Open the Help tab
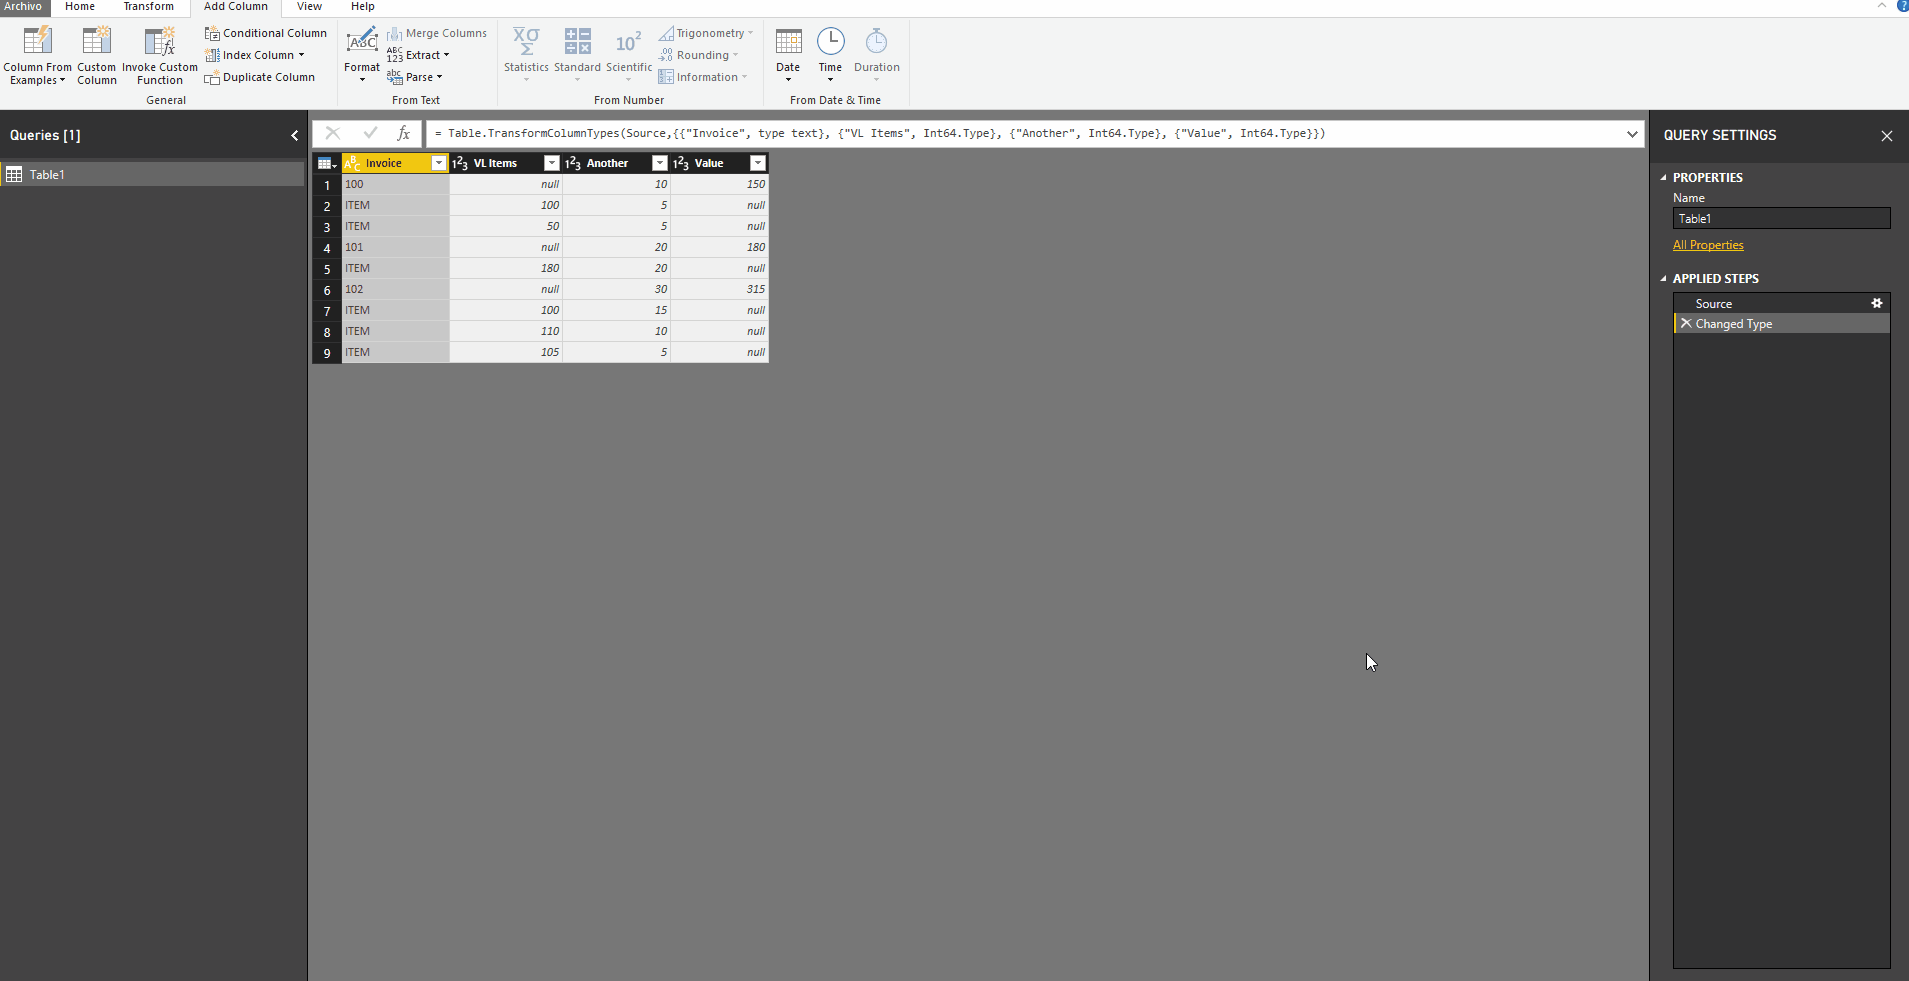Screen dimensions: 1909x981 click(363, 7)
